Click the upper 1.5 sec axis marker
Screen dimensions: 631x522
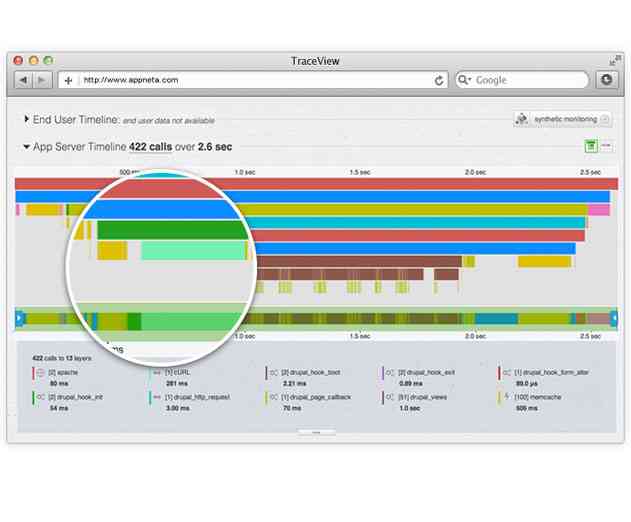tap(360, 172)
